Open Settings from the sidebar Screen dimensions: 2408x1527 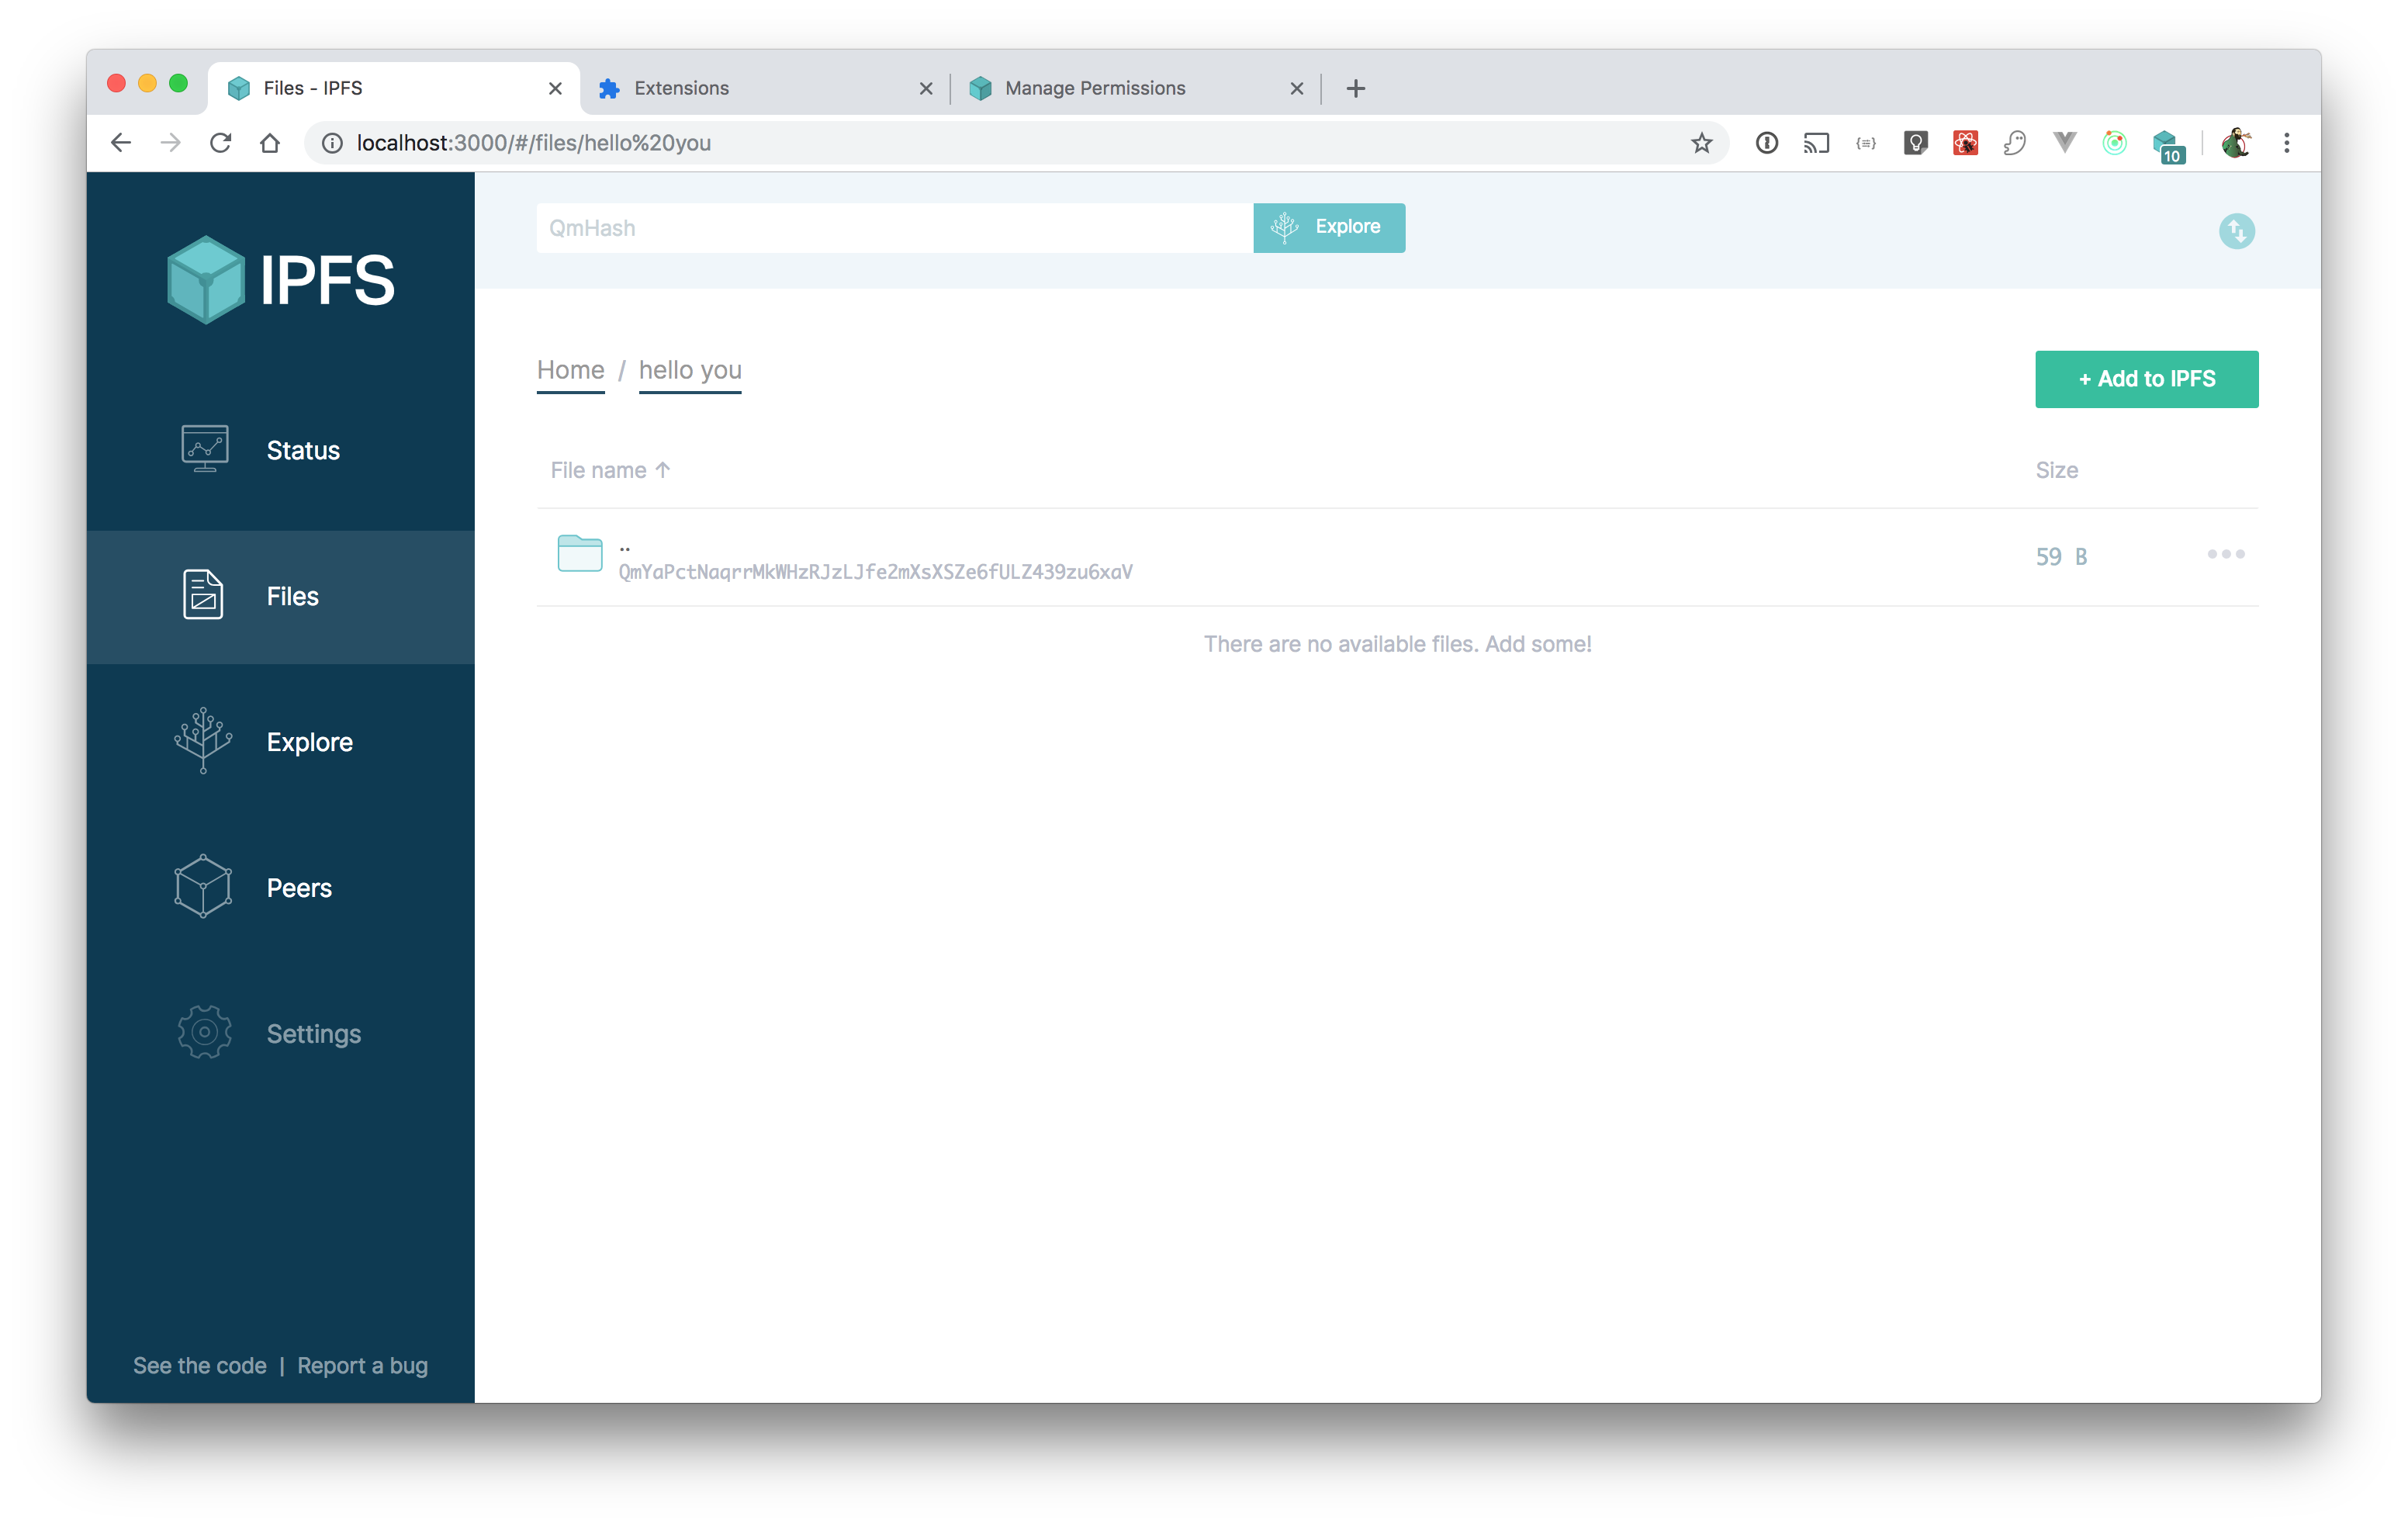pyautogui.click(x=313, y=1033)
